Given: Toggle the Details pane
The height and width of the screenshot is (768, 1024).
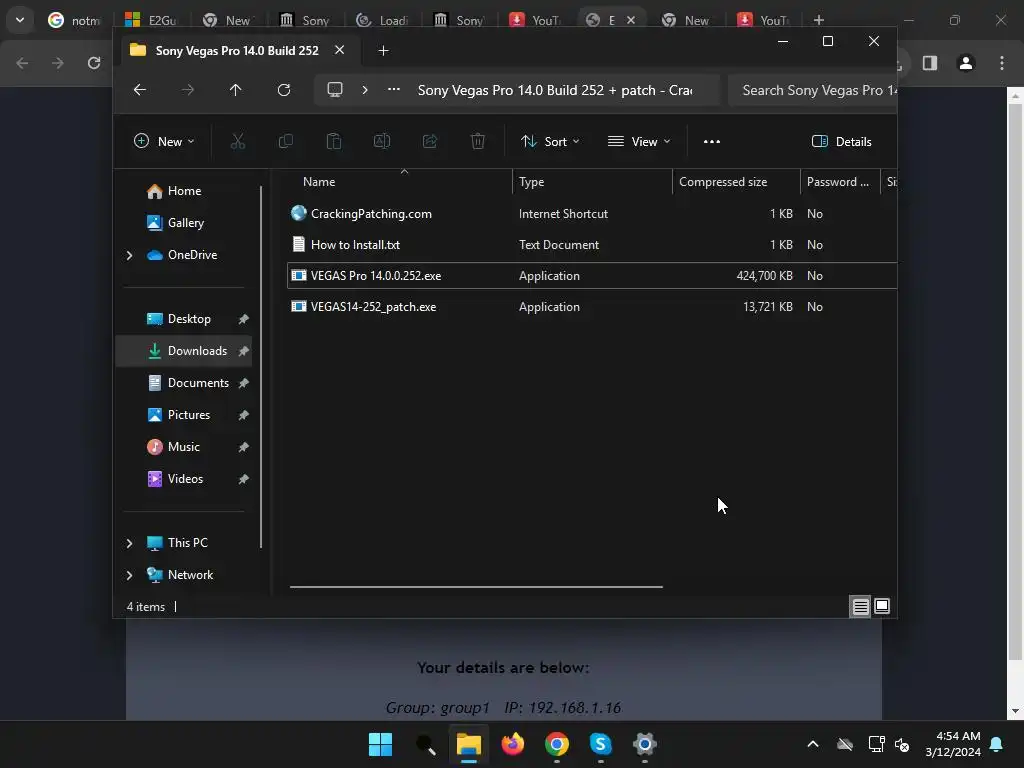Looking at the screenshot, I should click(x=841, y=141).
